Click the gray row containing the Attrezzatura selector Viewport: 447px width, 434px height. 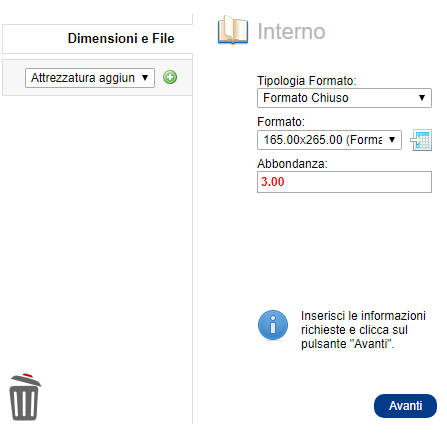click(x=97, y=78)
